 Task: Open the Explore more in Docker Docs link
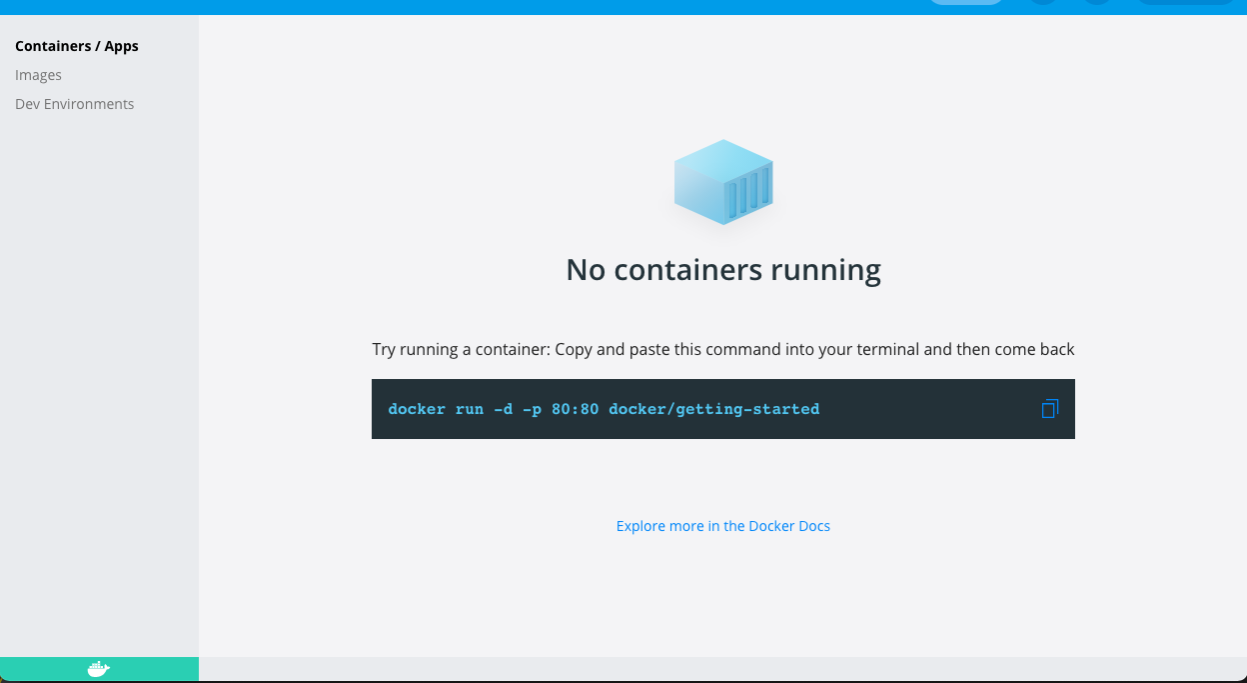[723, 526]
